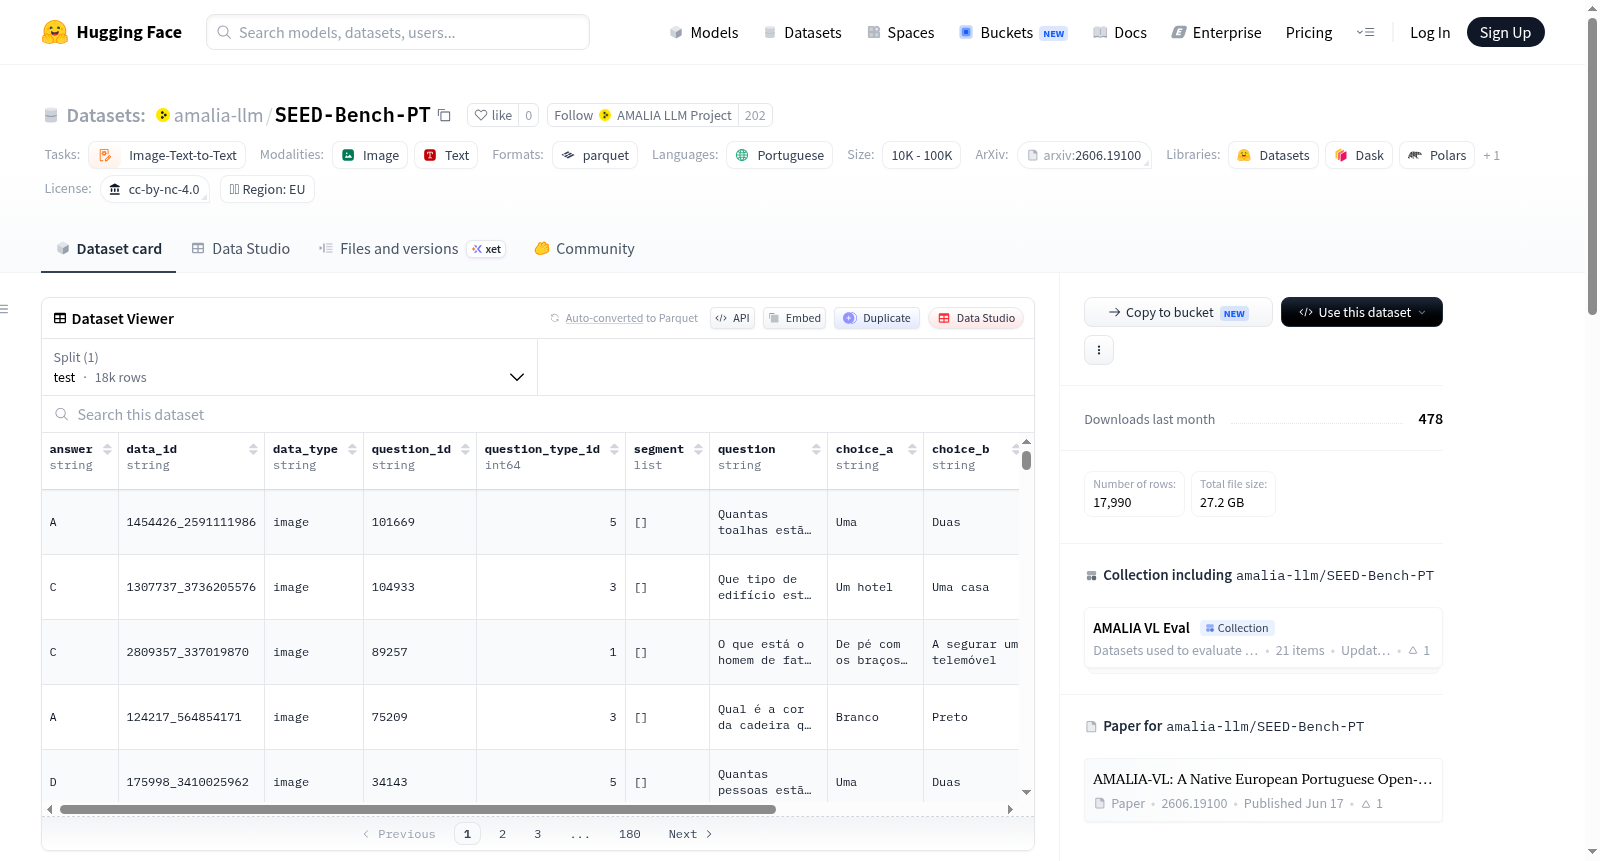1600x861 pixels.
Task: Sort by the question column
Action: point(816,449)
